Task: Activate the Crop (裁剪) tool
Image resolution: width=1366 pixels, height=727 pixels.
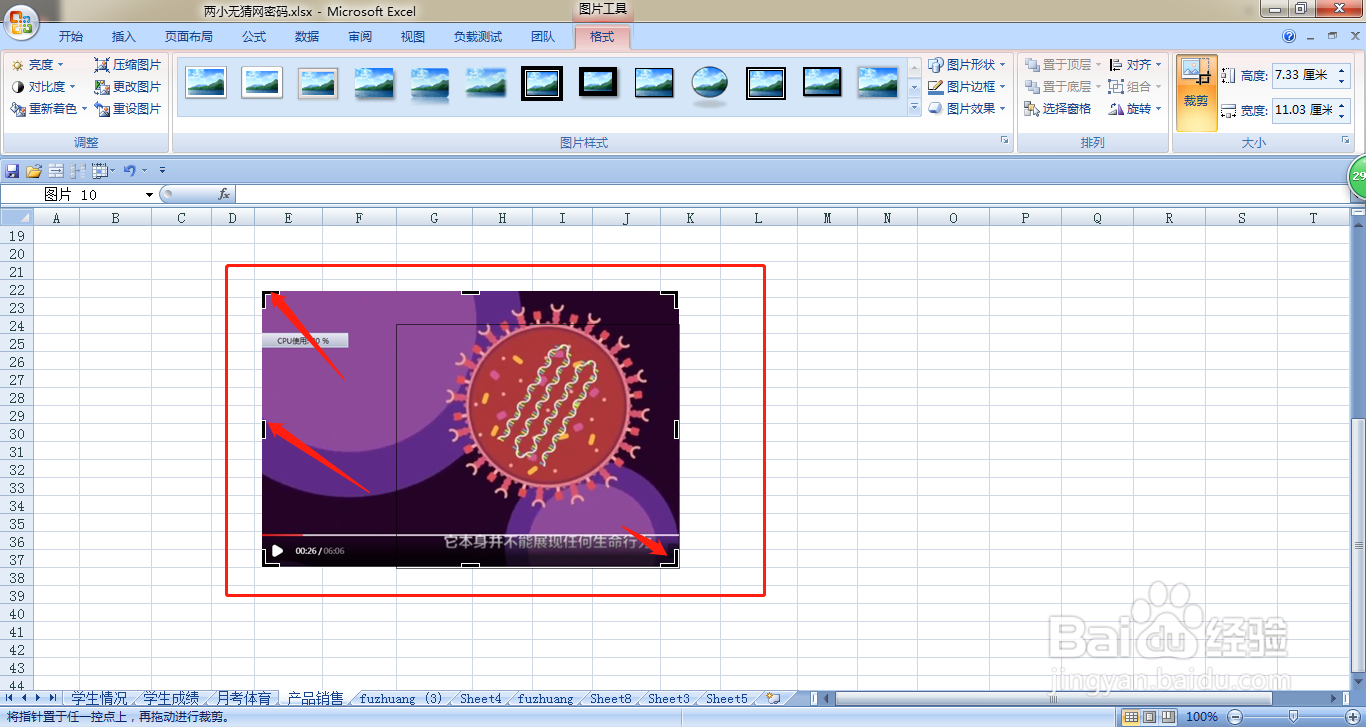Action: click(x=1196, y=93)
